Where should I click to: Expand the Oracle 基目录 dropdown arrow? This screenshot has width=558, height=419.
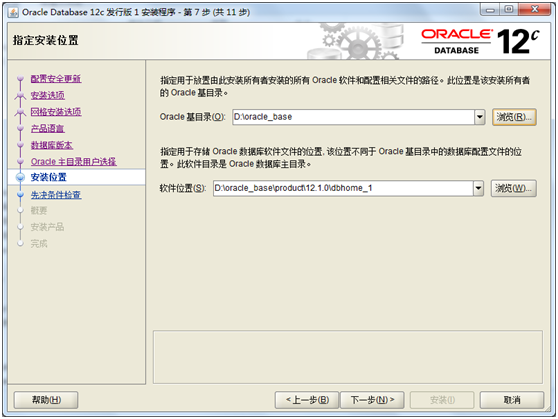(480, 117)
